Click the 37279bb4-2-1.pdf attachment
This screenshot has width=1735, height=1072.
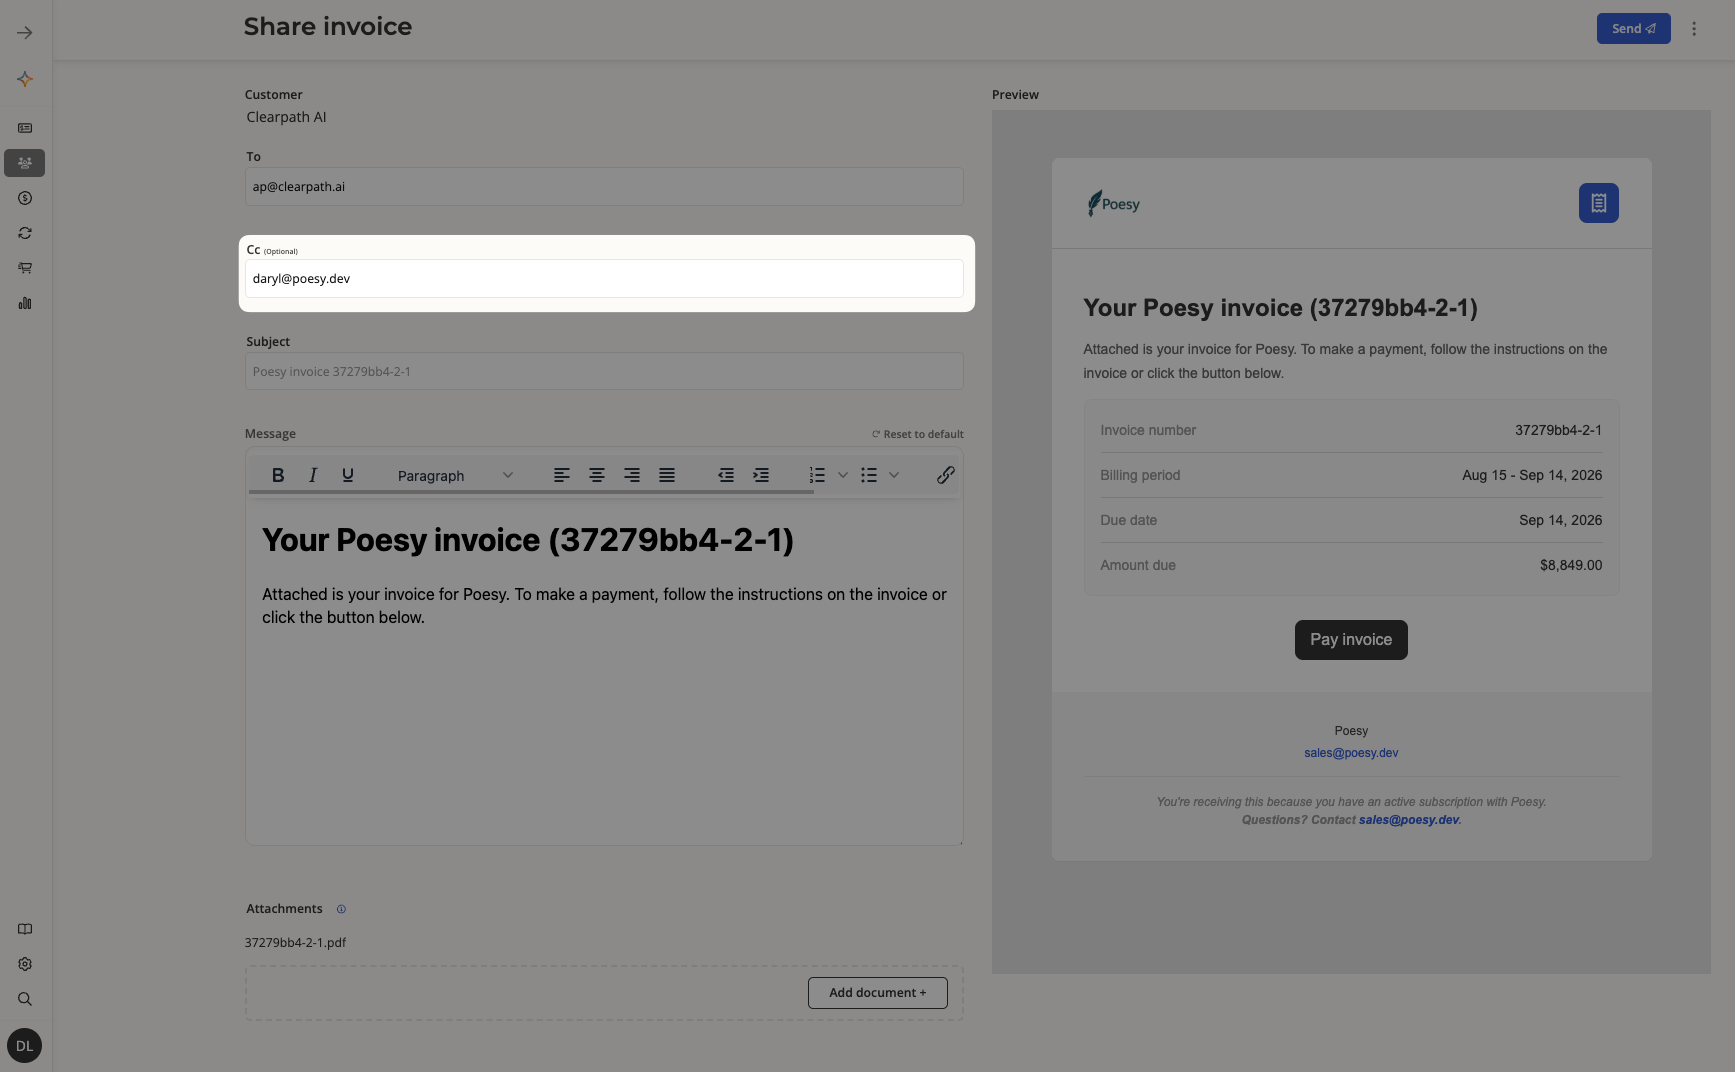pyautogui.click(x=295, y=942)
